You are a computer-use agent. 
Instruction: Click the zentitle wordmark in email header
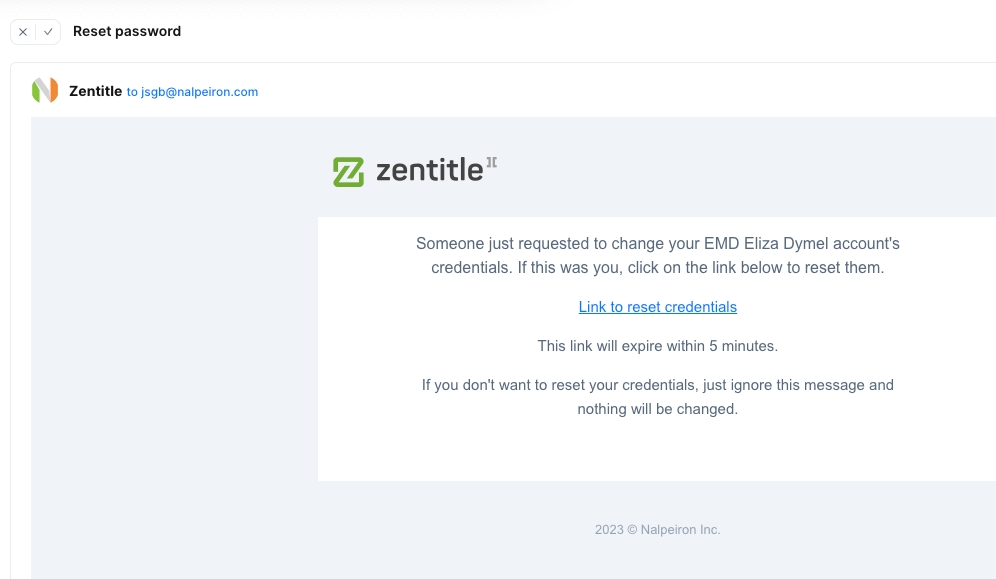(x=429, y=171)
